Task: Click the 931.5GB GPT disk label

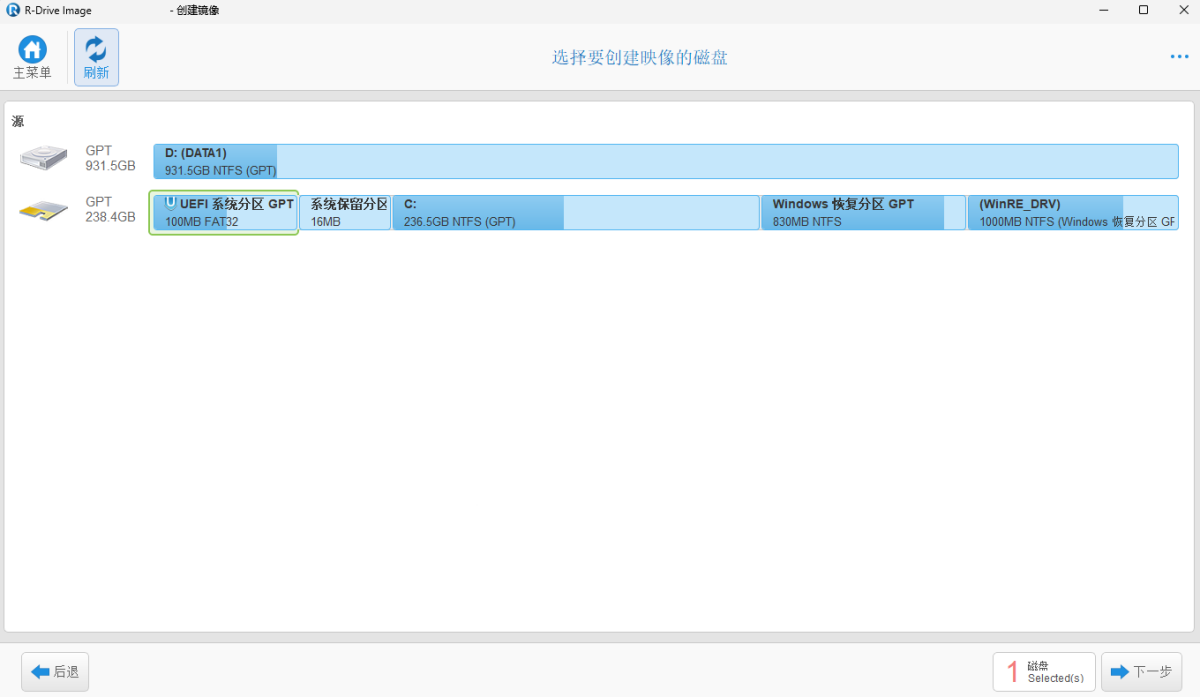Action: [x=110, y=158]
